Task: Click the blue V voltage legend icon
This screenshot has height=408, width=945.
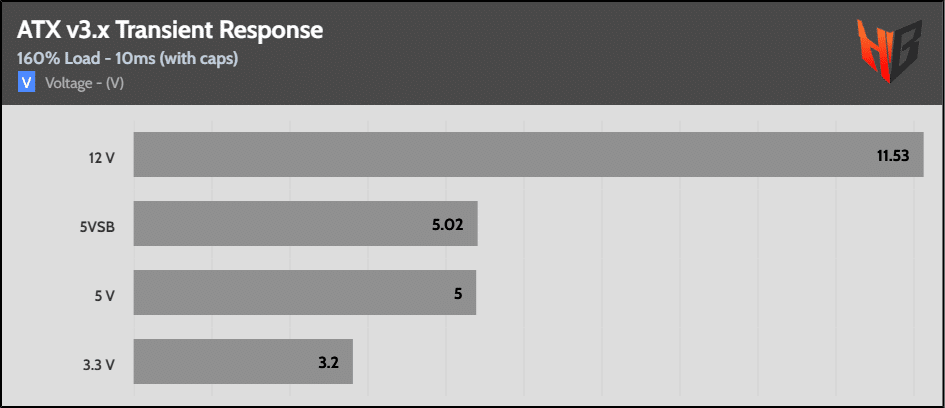Action: pos(26,83)
